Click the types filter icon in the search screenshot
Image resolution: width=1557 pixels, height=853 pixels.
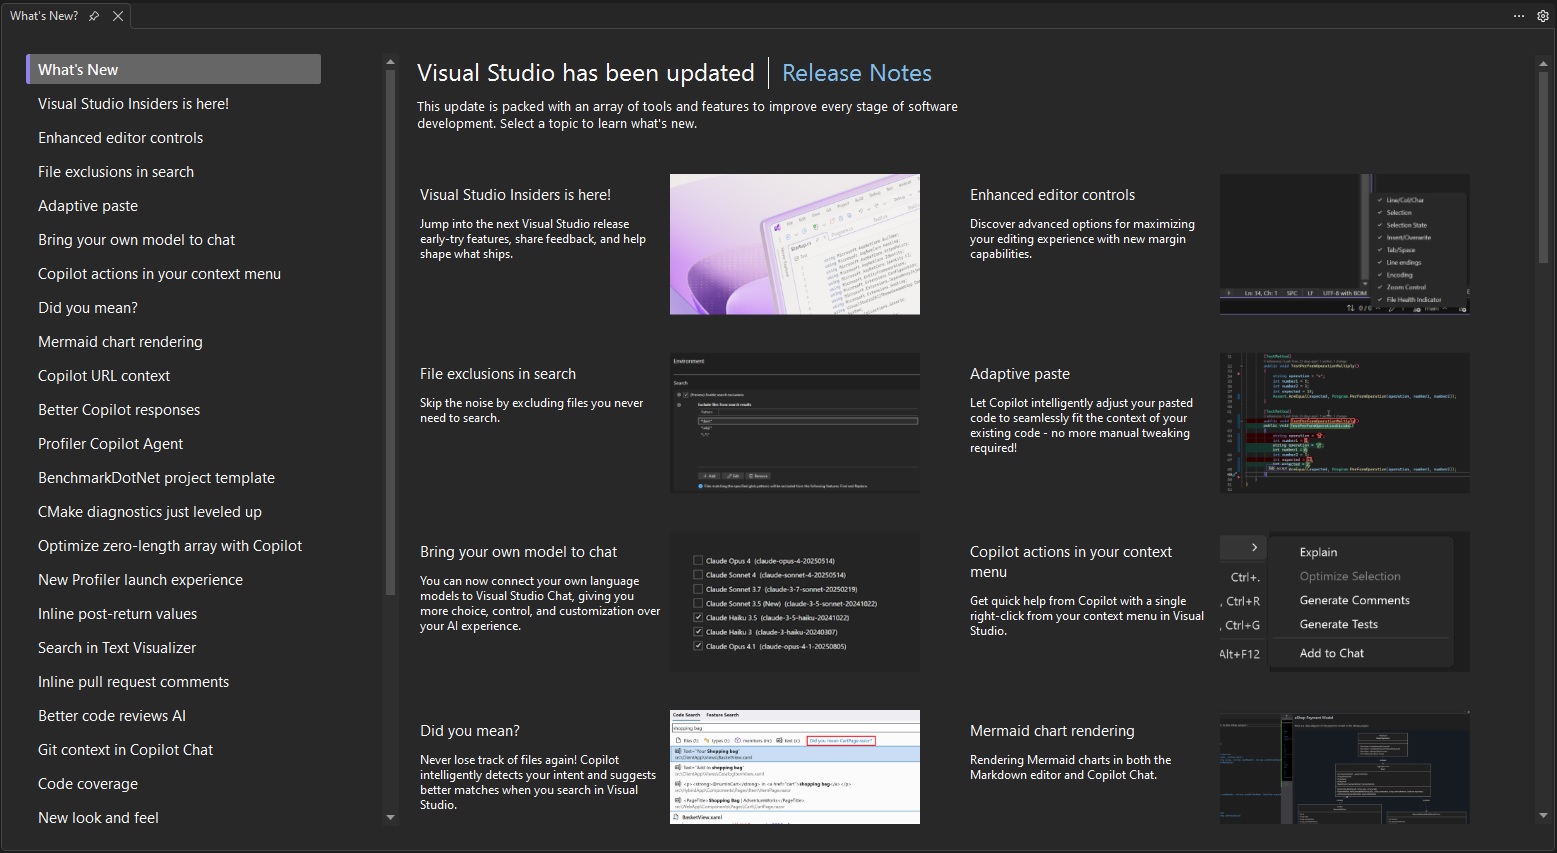point(707,740)
